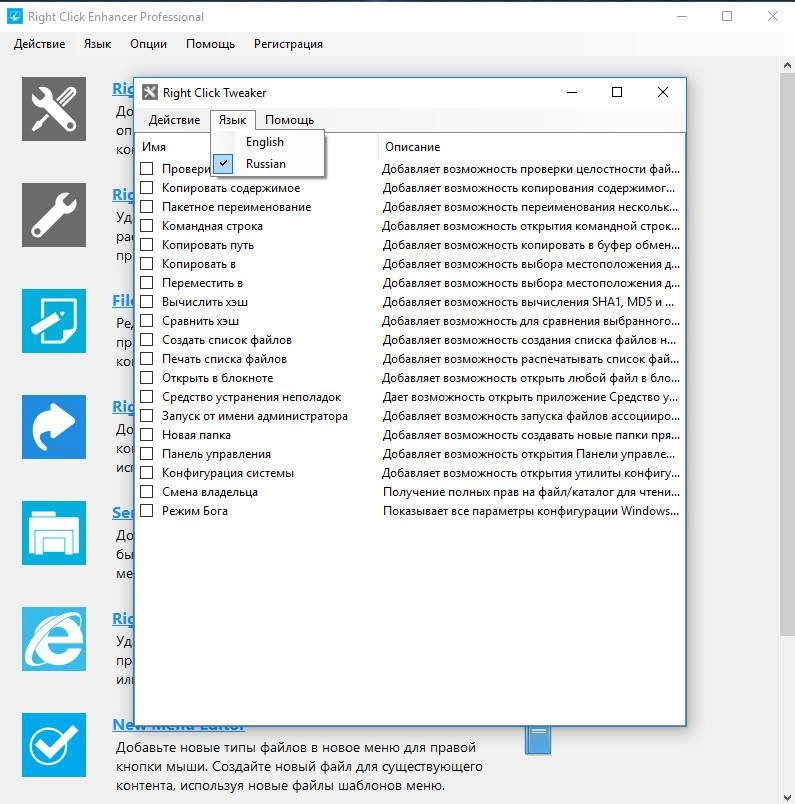The height and width of the screenshot is (804, 795).
Task: Click the blue curved-arrow shortcut icon
Action: point(54,427)
